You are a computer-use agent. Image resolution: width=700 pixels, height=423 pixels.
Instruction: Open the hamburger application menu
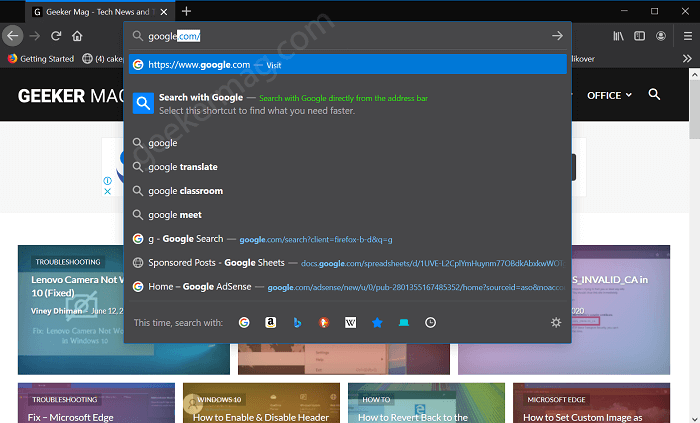pyautogui.click(x=688, y=36)
